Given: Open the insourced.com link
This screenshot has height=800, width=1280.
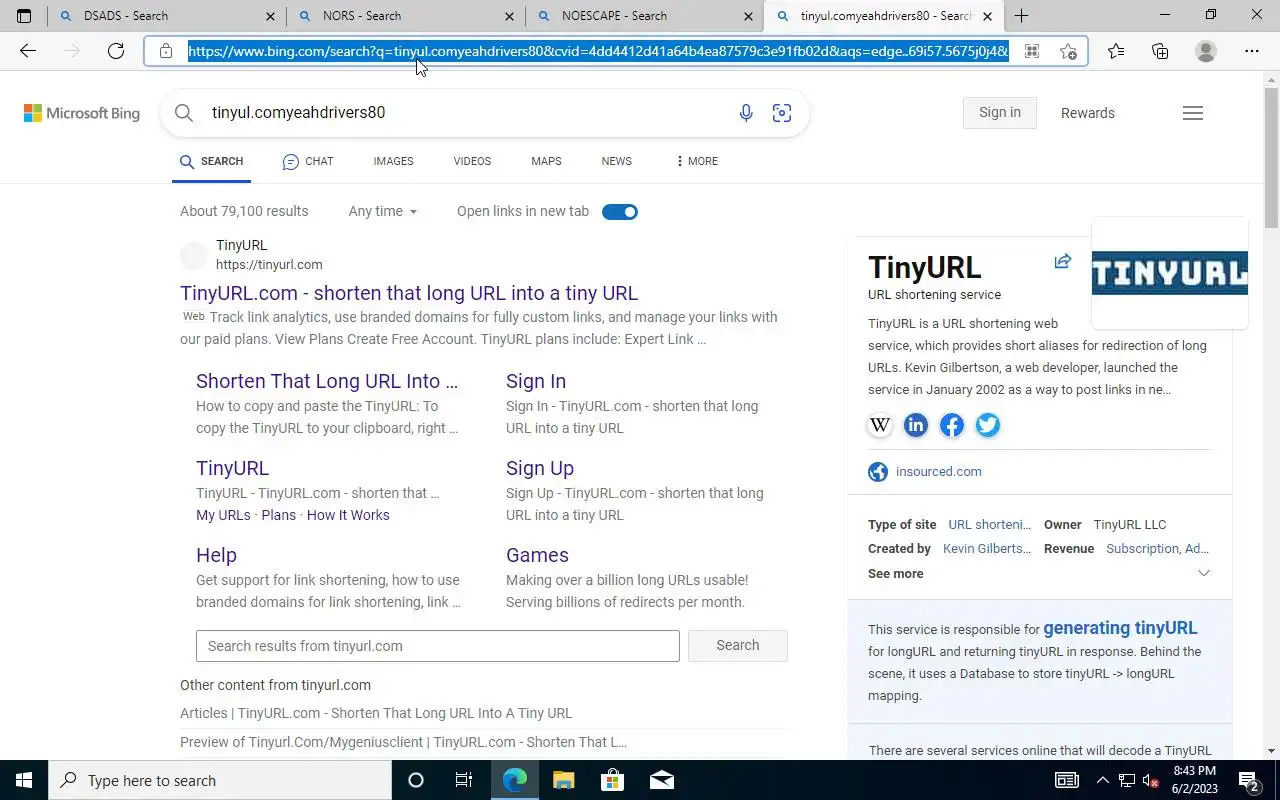Looking at the screenshot, I should pos(938,472).
